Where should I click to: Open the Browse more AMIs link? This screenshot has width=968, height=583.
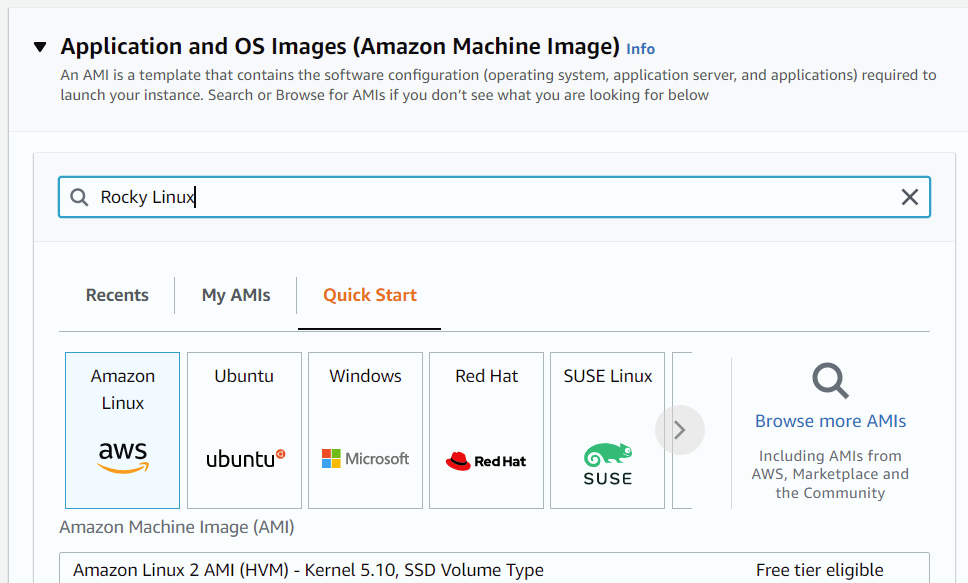(830, 421)
